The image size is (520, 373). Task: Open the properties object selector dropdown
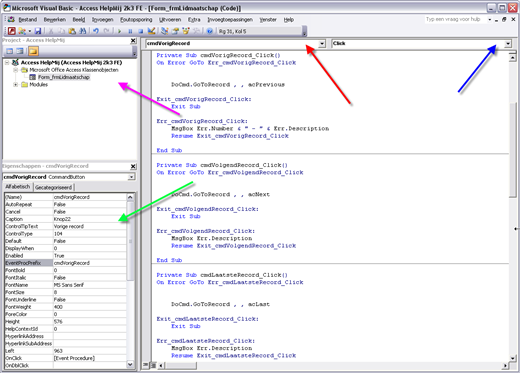132,177
